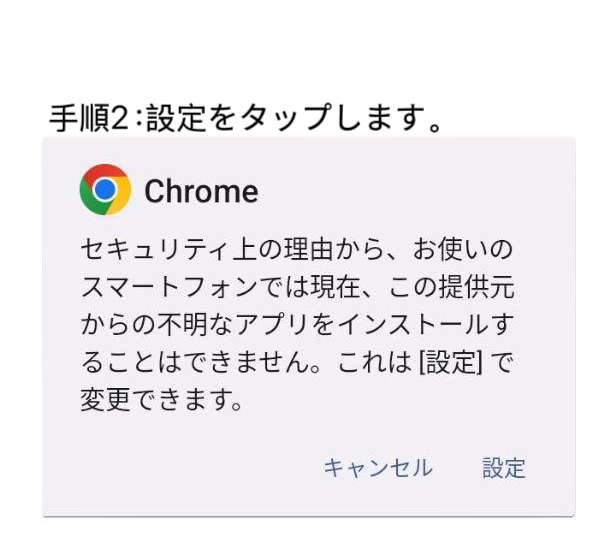Tap the 設定 button in the dialog
The image size is (616, 545).
[504, 467]
